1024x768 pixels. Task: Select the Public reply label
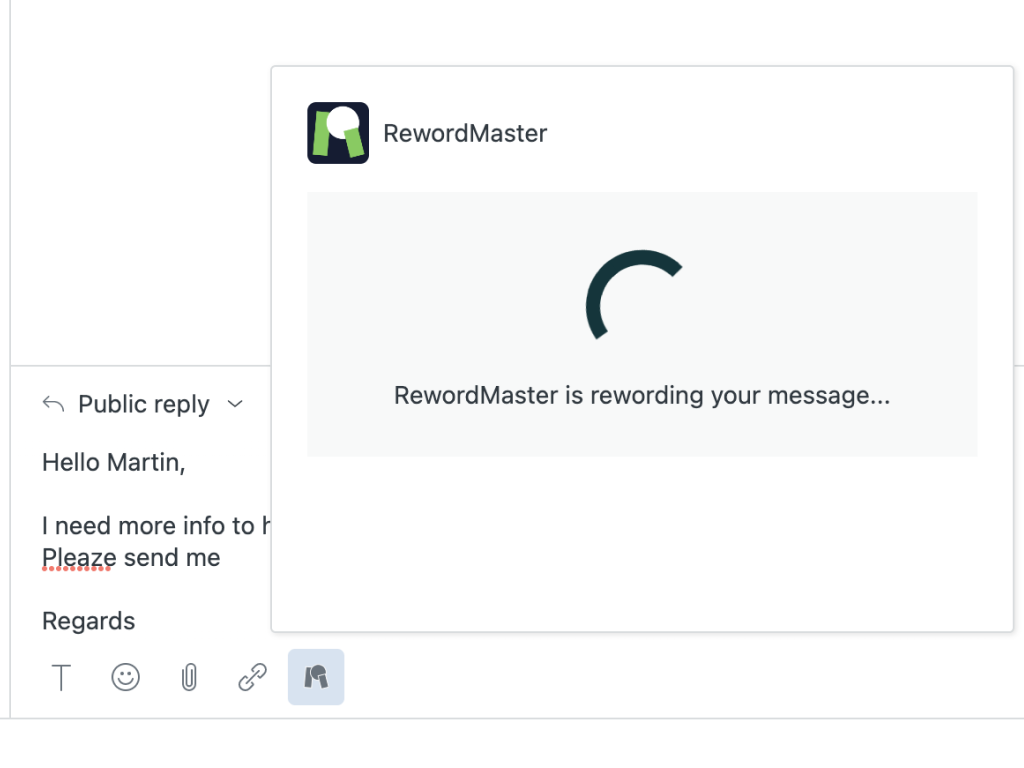coord(144,404)
